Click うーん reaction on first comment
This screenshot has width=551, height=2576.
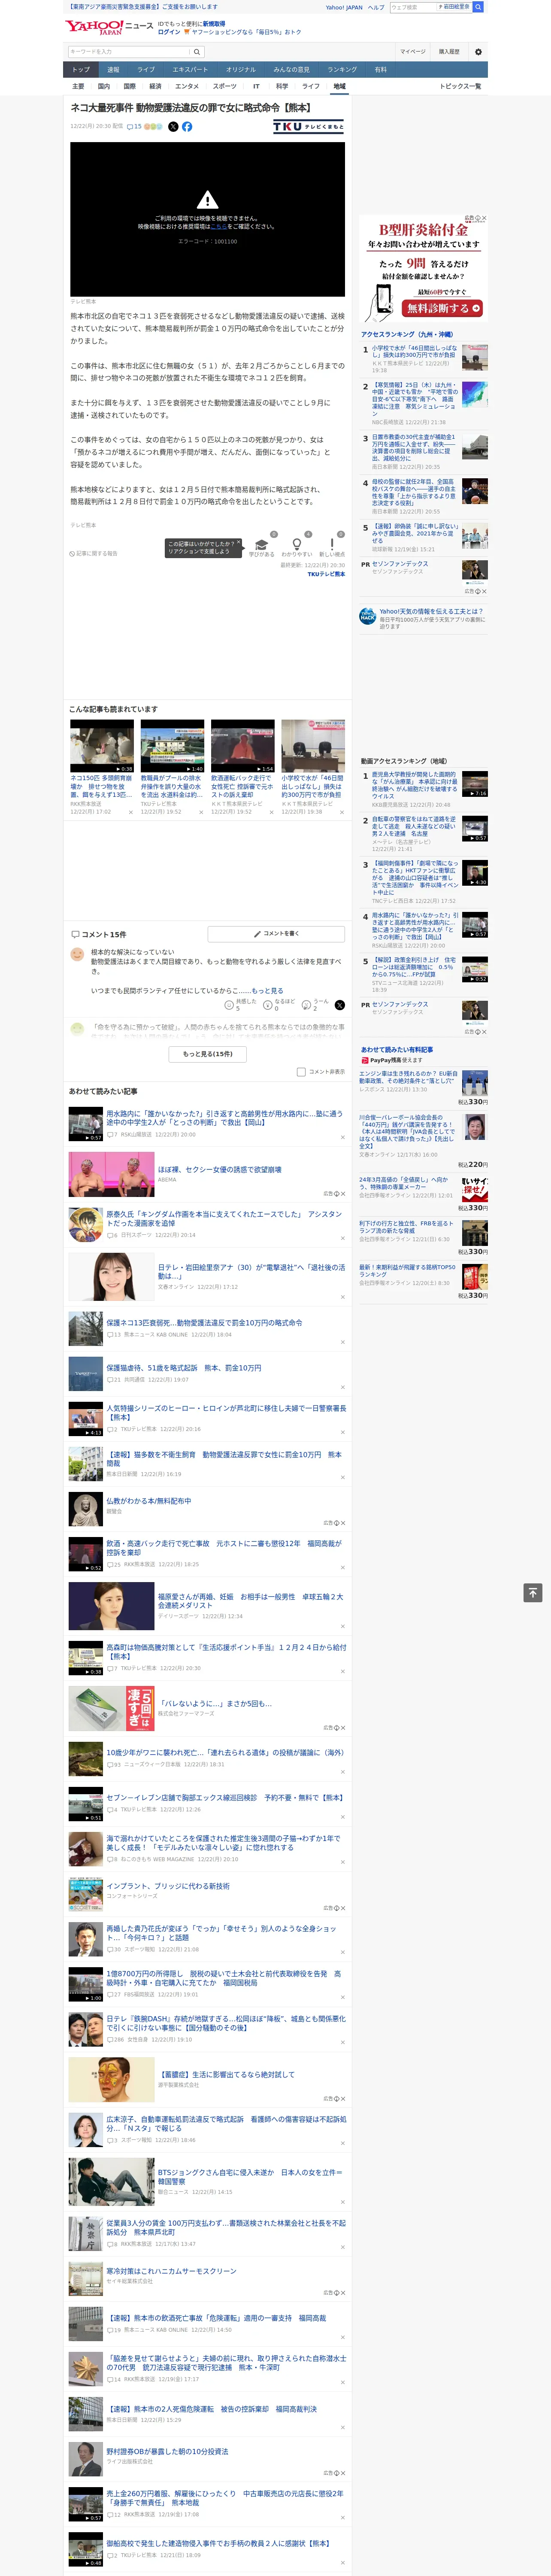click(316, 1004)
